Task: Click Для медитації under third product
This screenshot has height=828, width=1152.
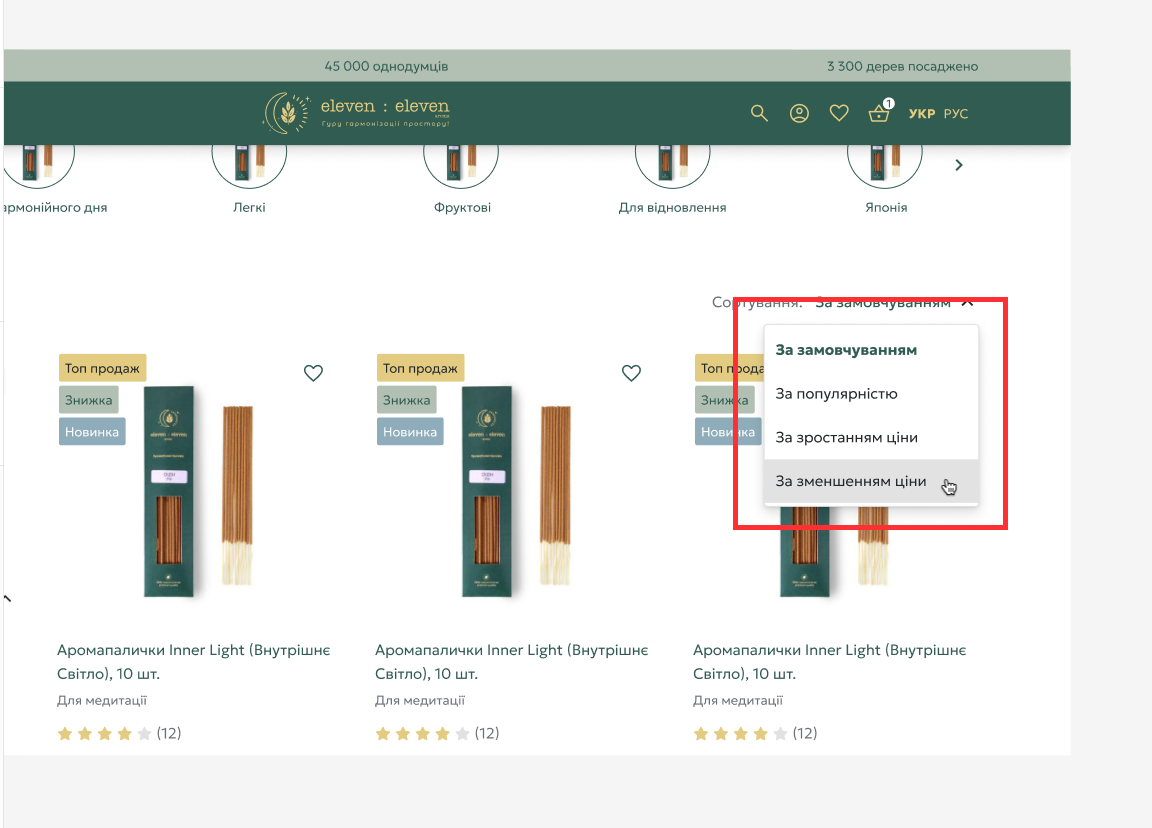Action: (738, 701)
